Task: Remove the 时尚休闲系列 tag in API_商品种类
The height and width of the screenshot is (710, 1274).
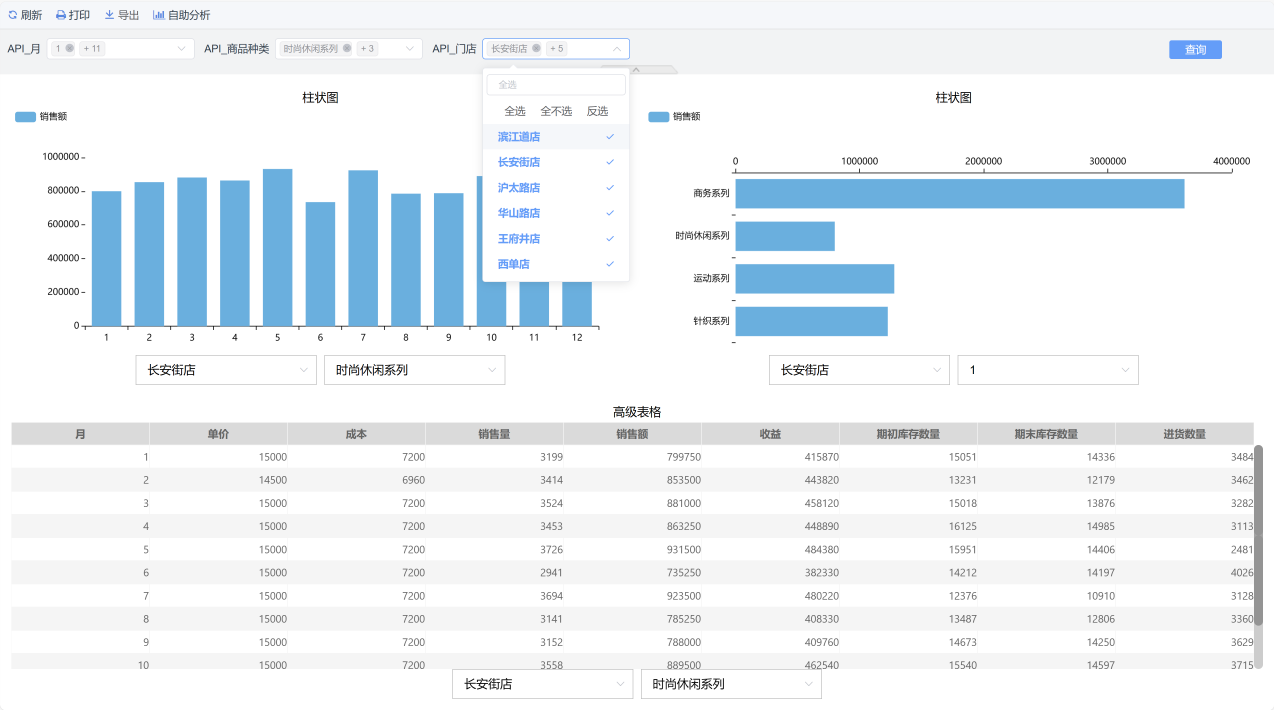Action: click(x=347, y=49)
